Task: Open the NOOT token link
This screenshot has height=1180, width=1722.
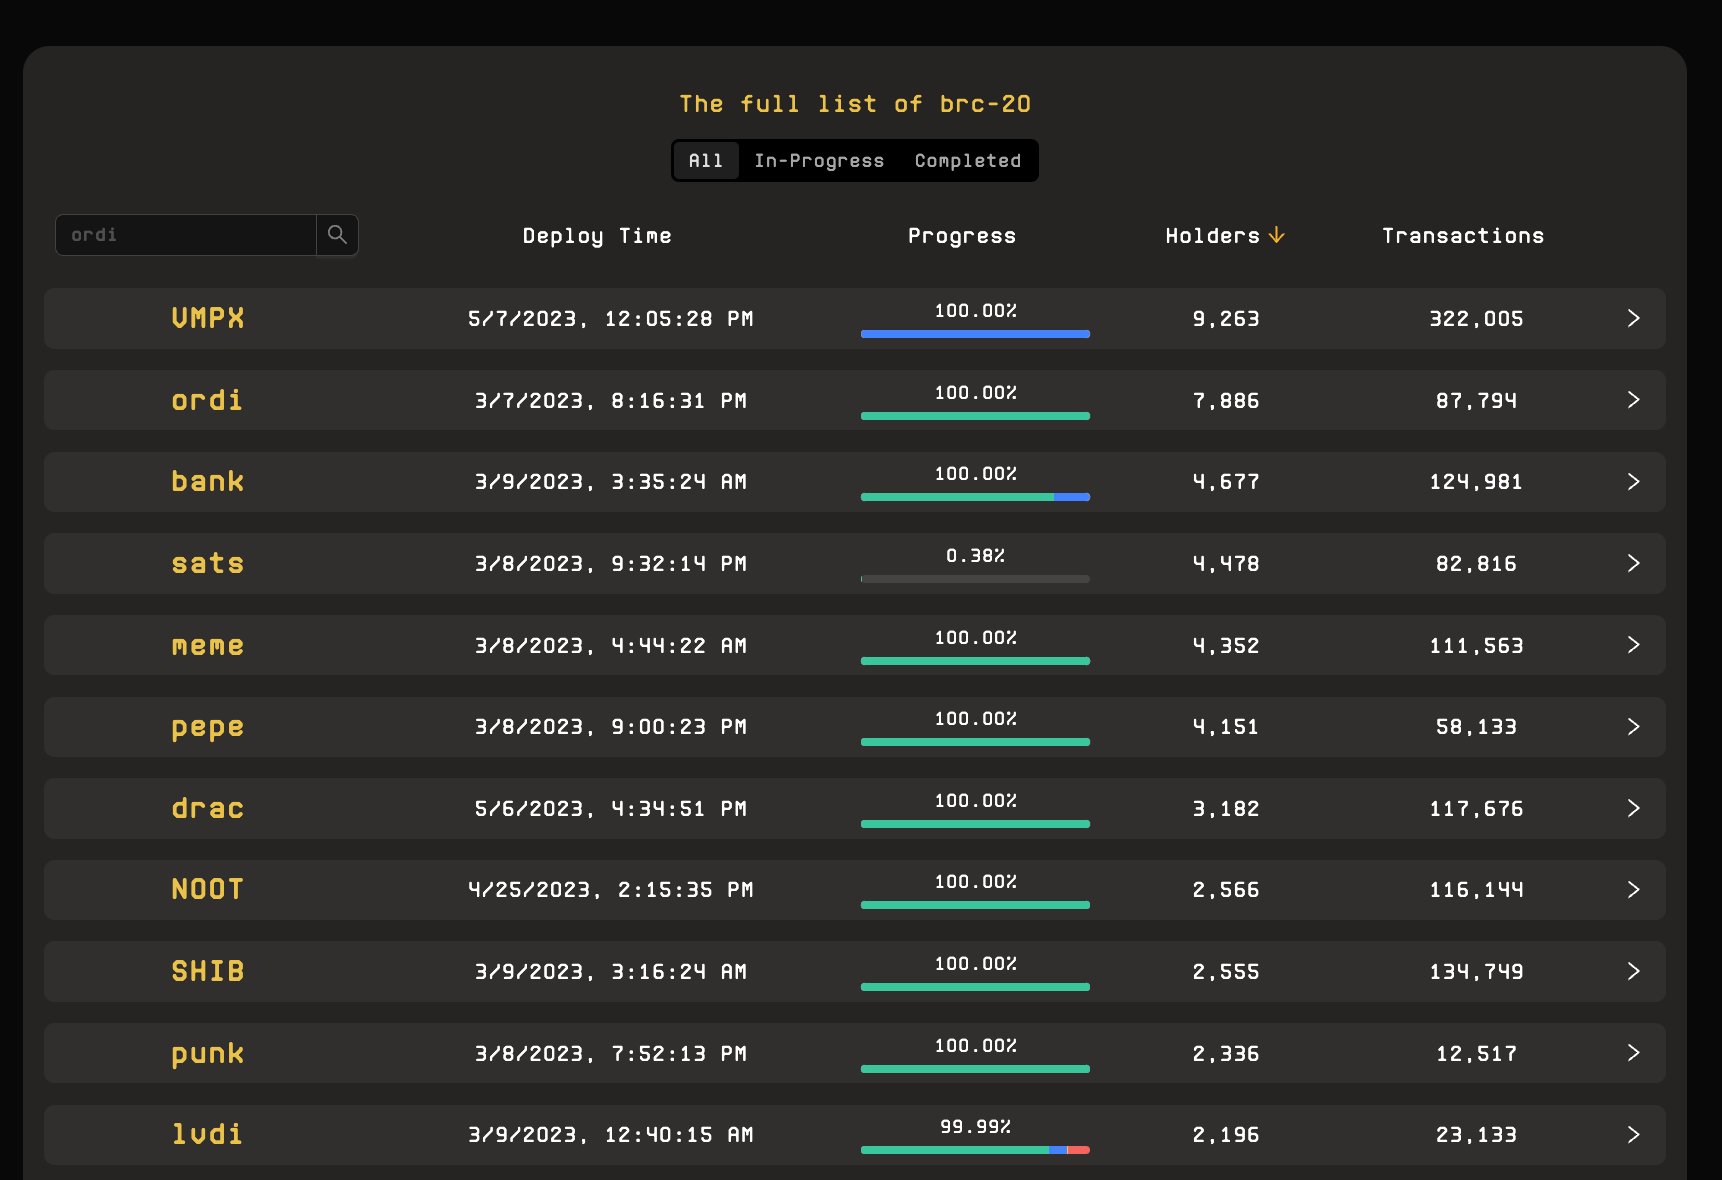Action: click(x=208, y=889)
